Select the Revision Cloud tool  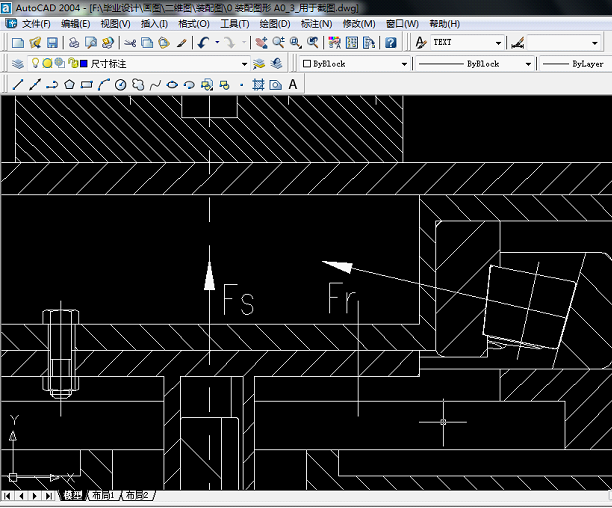[138, 84]
